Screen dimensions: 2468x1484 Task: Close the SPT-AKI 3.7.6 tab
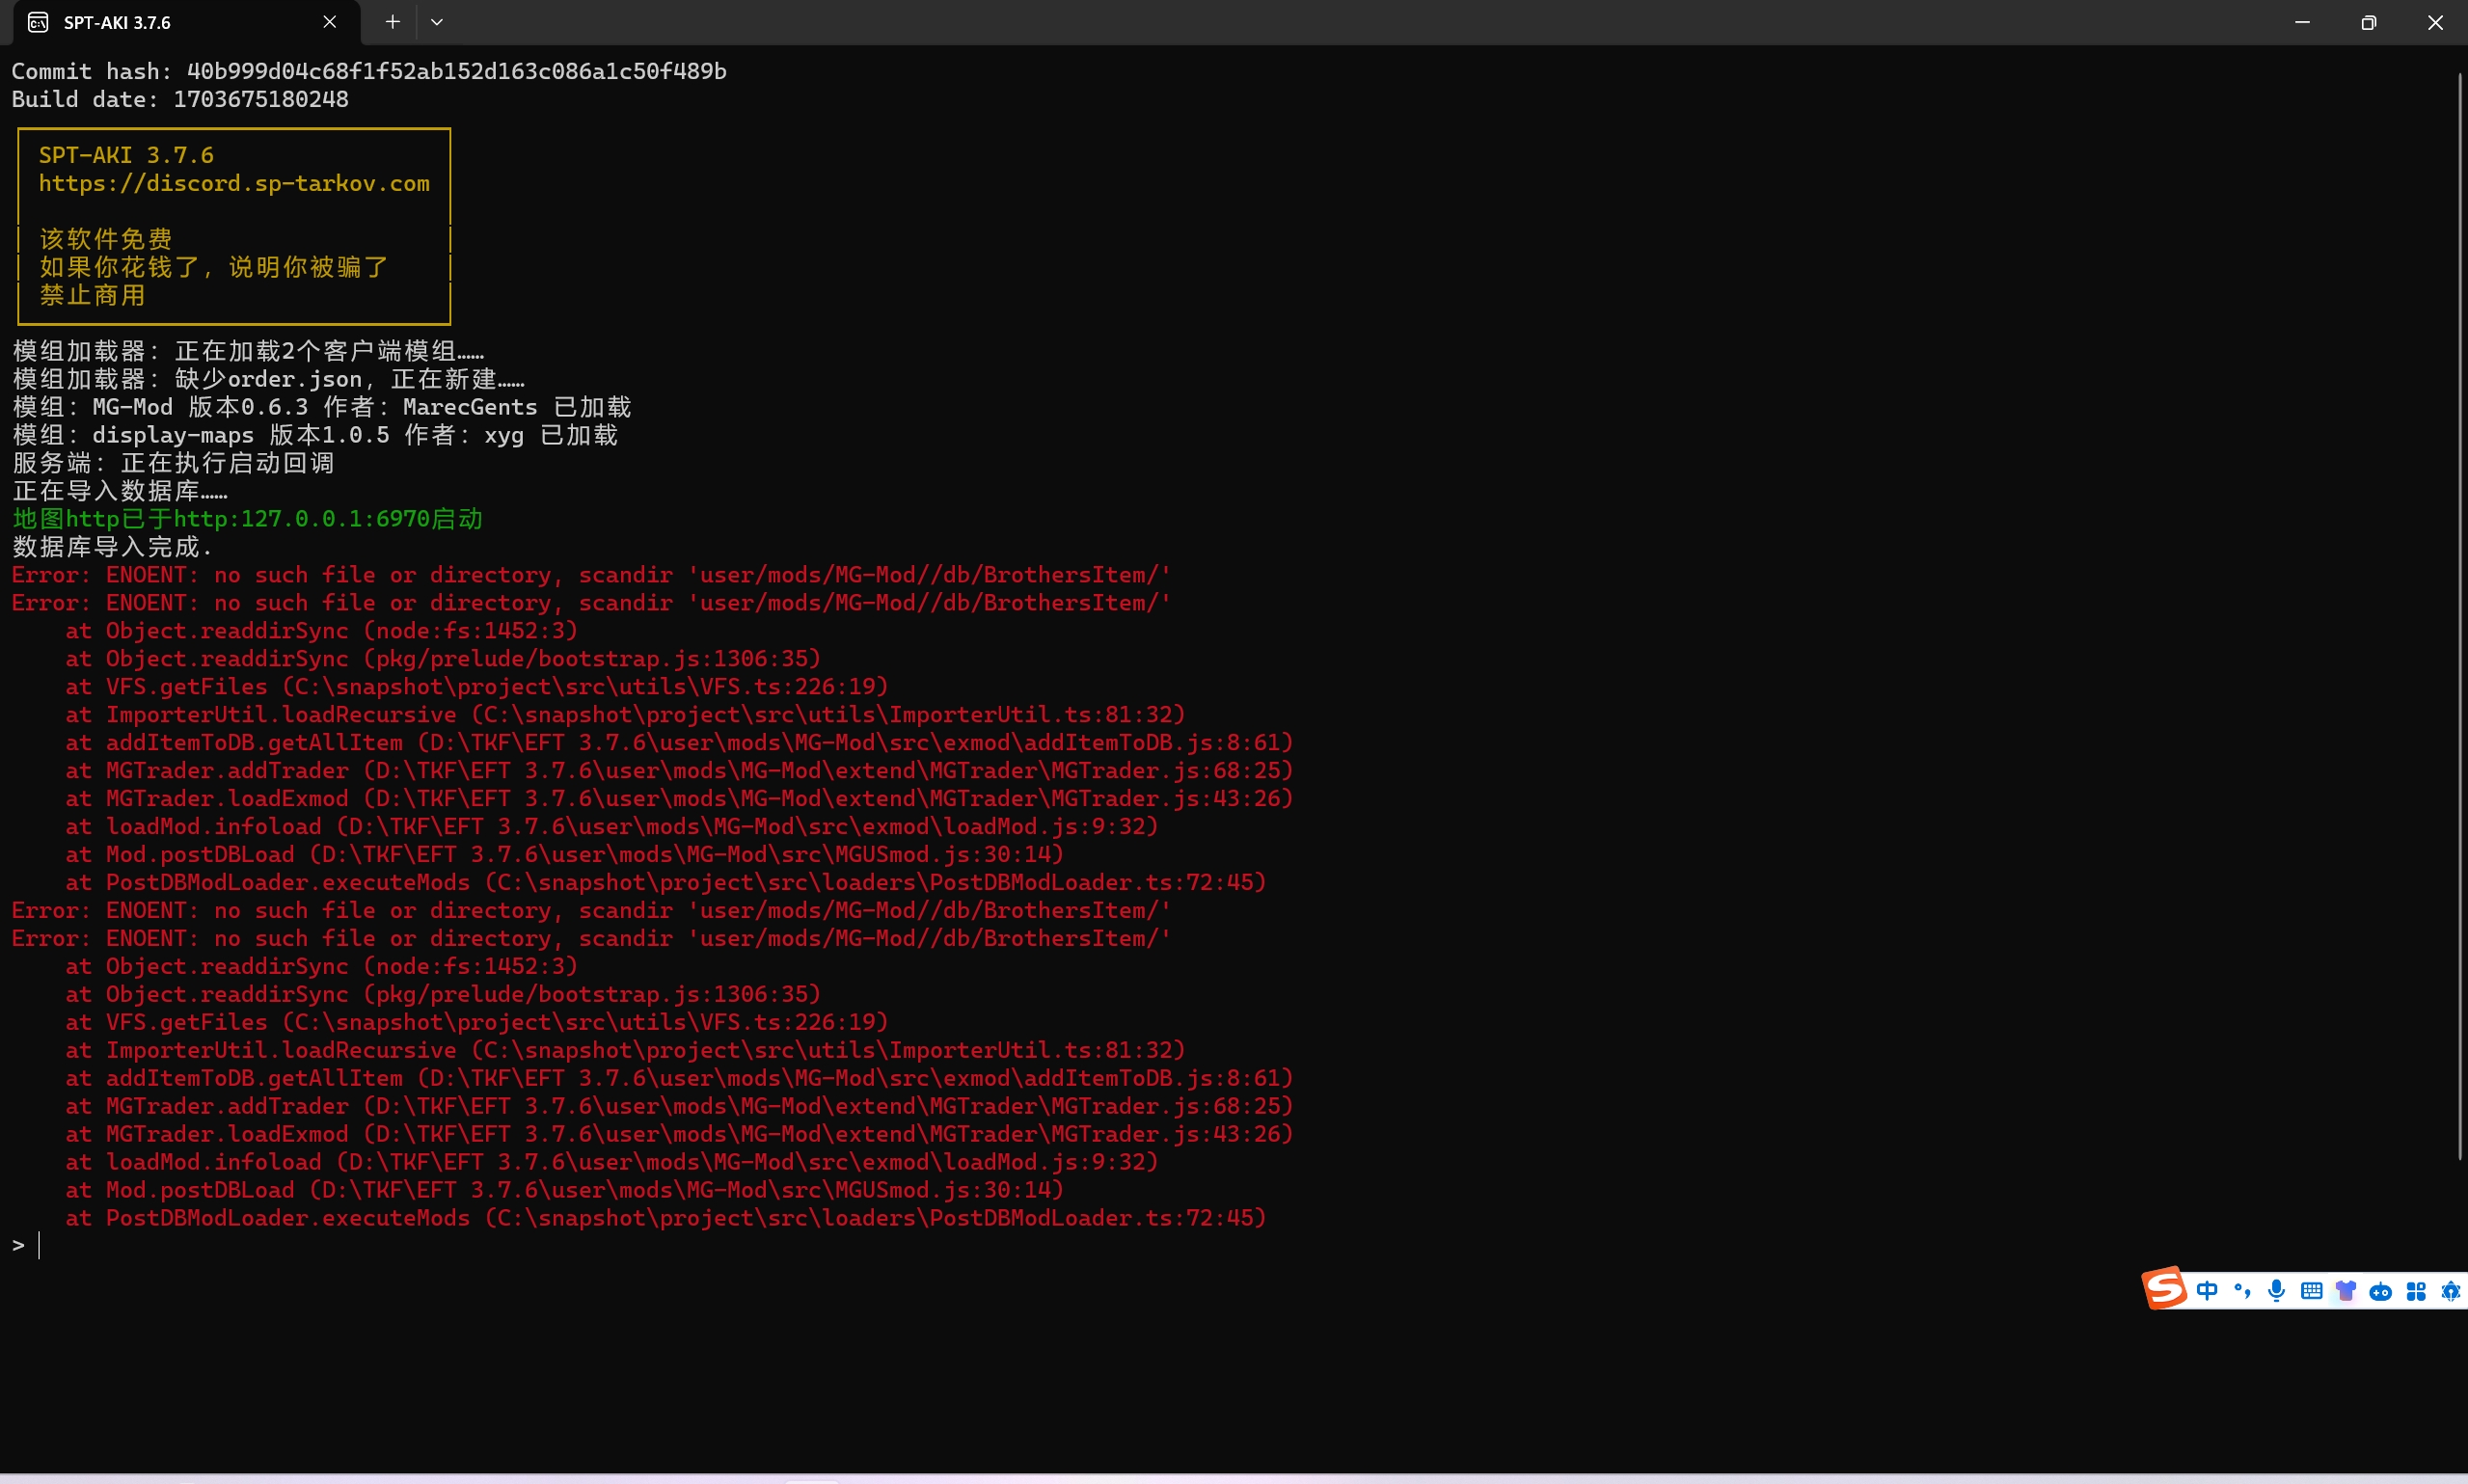(x=329, y=22)
